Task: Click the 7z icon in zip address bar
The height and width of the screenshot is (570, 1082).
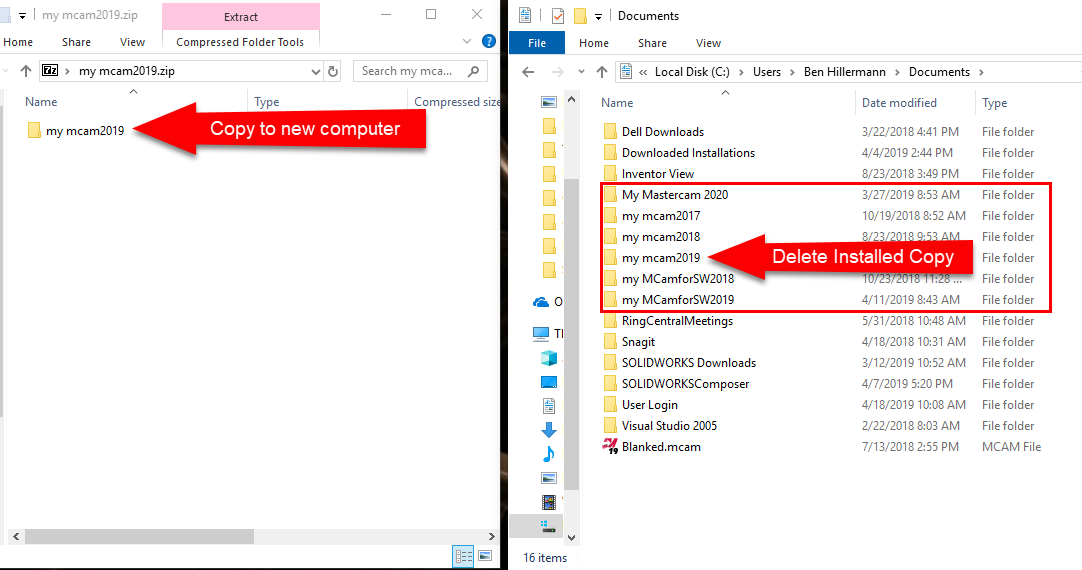Action: pos(50,70)
